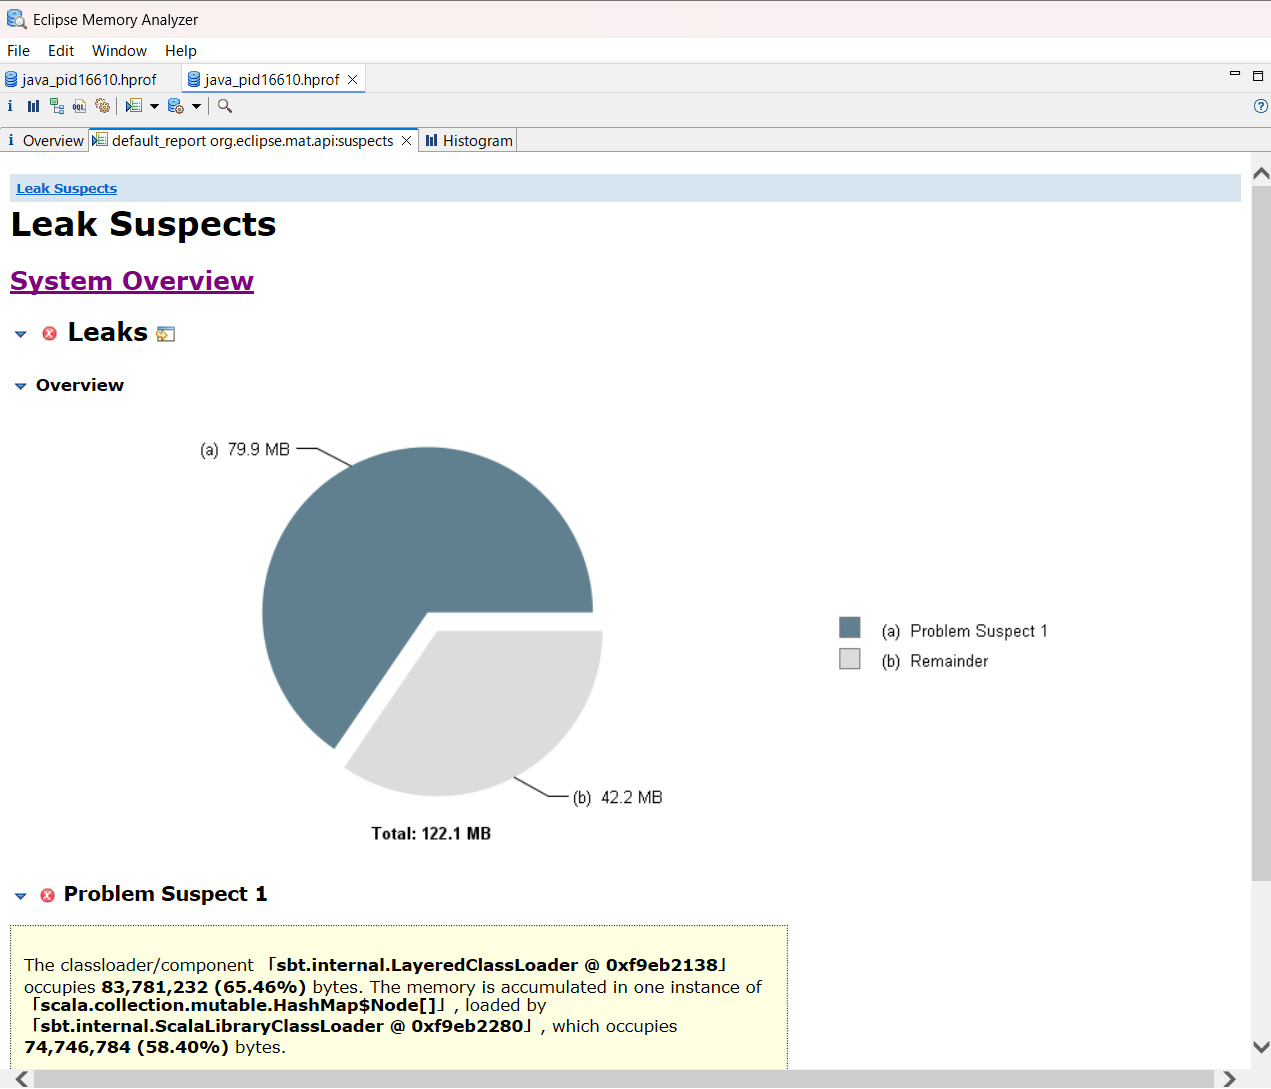Minimize the editor area using the minimize icon
Screen dimensions: 1271x1089
point(1234,75)
